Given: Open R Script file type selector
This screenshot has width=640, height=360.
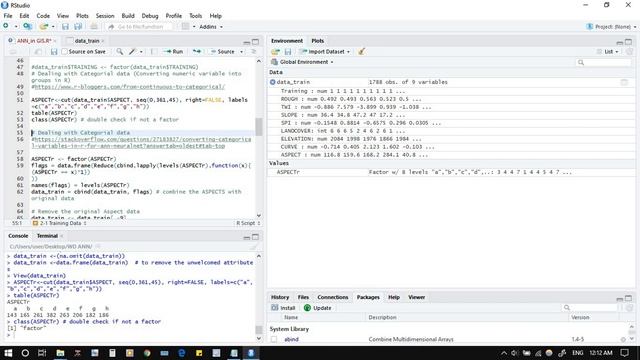Looking at the screenshot, I should pyautogui.click(x=248, y=223).
